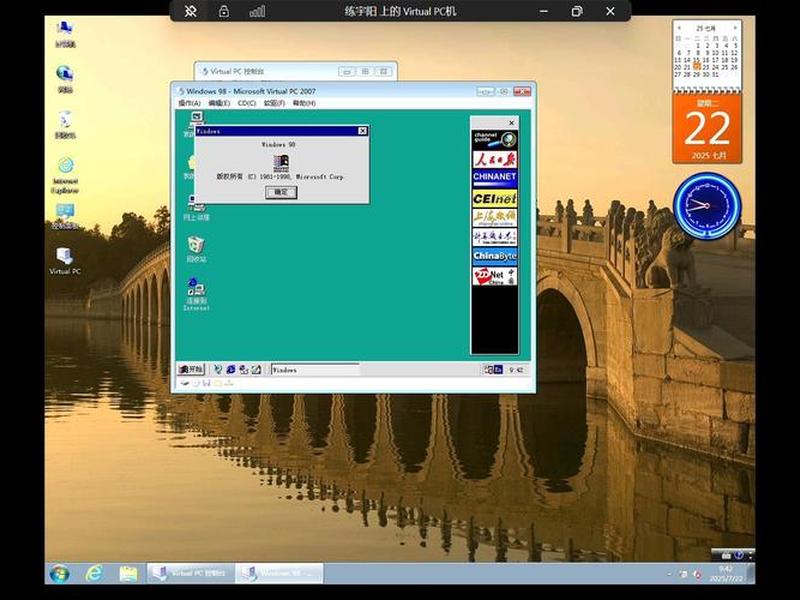Screen dimensions: 800x600
Task: Click the Windows logo in the about dialog
Action: [281, 163]
